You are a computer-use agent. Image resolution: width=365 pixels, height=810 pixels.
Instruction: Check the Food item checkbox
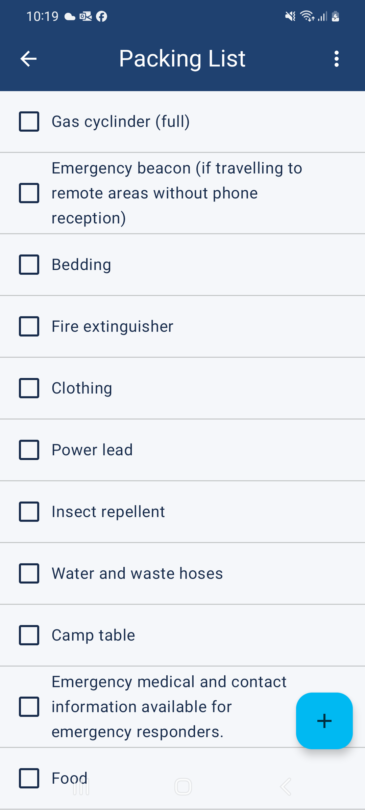(29, 778)
